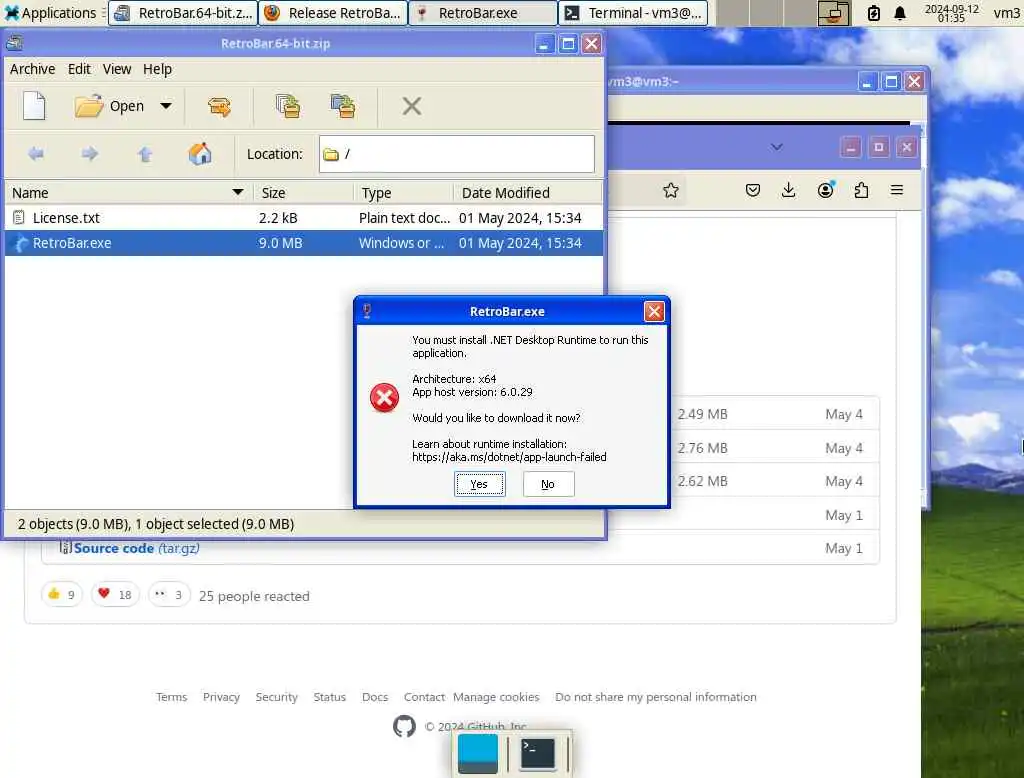Click Do not share my personal information
Viewport: 1024px width, 778px height.
pos(656,697)
